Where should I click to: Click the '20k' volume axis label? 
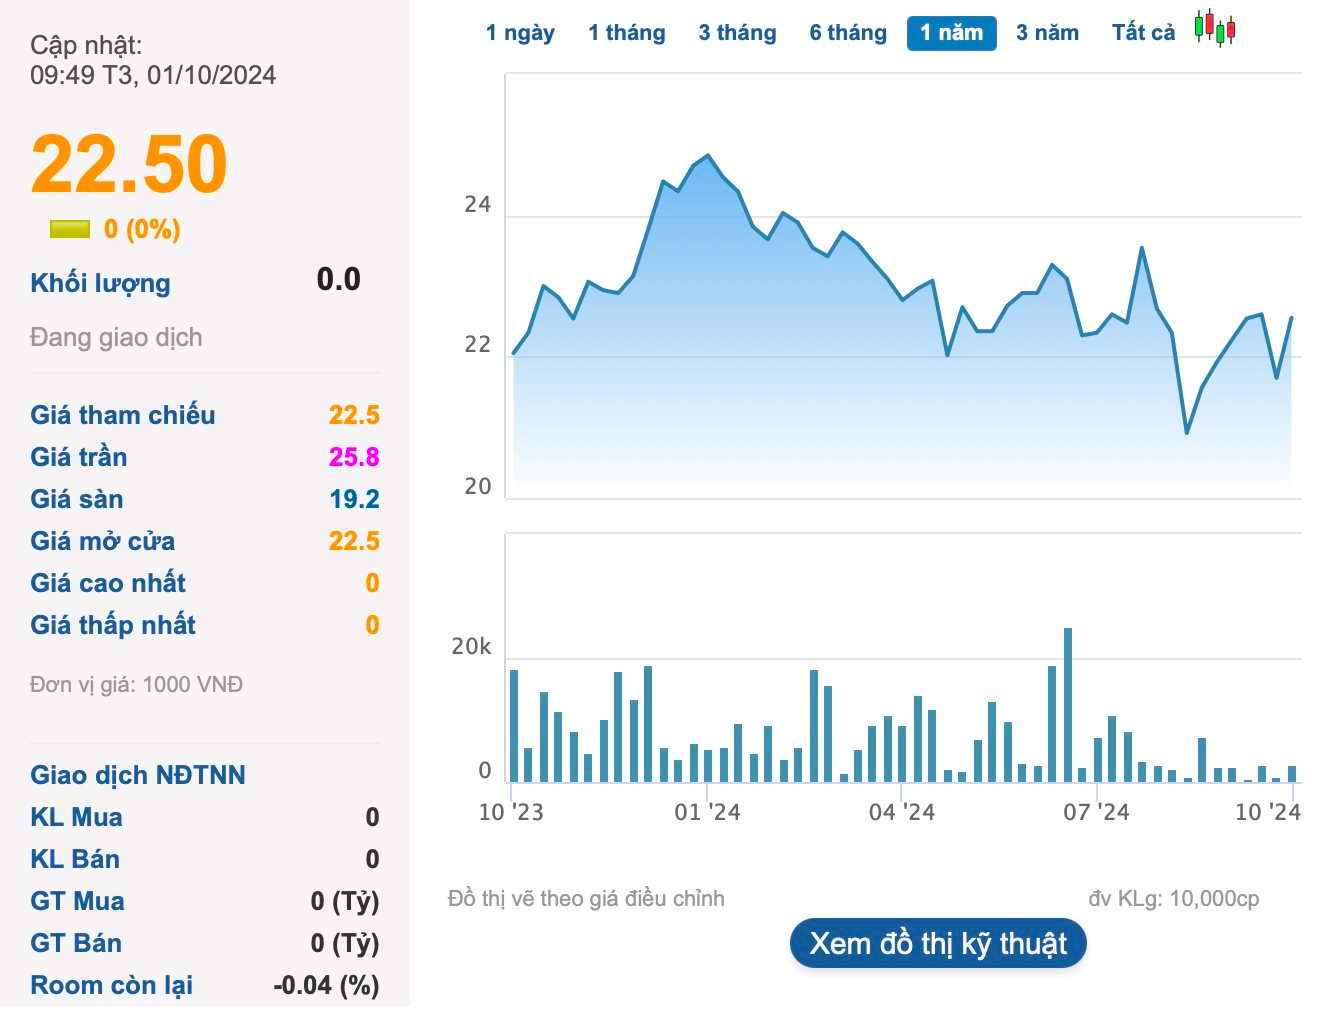pos(471,647)
